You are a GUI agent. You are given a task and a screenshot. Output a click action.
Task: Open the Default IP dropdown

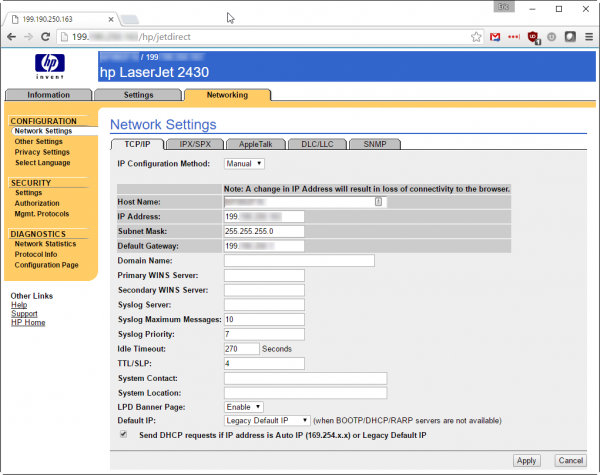click(x=267, y=420)
